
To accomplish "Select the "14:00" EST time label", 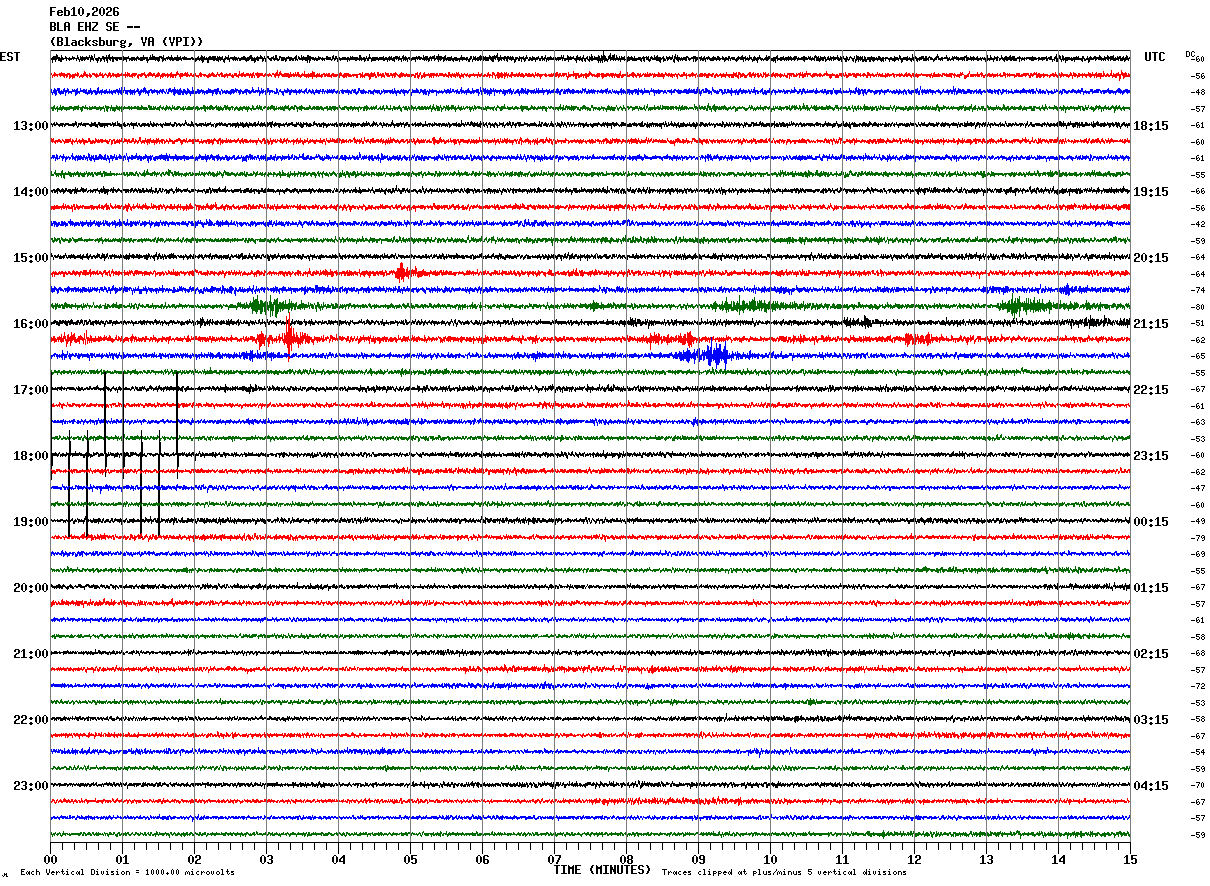I will 31,192.
